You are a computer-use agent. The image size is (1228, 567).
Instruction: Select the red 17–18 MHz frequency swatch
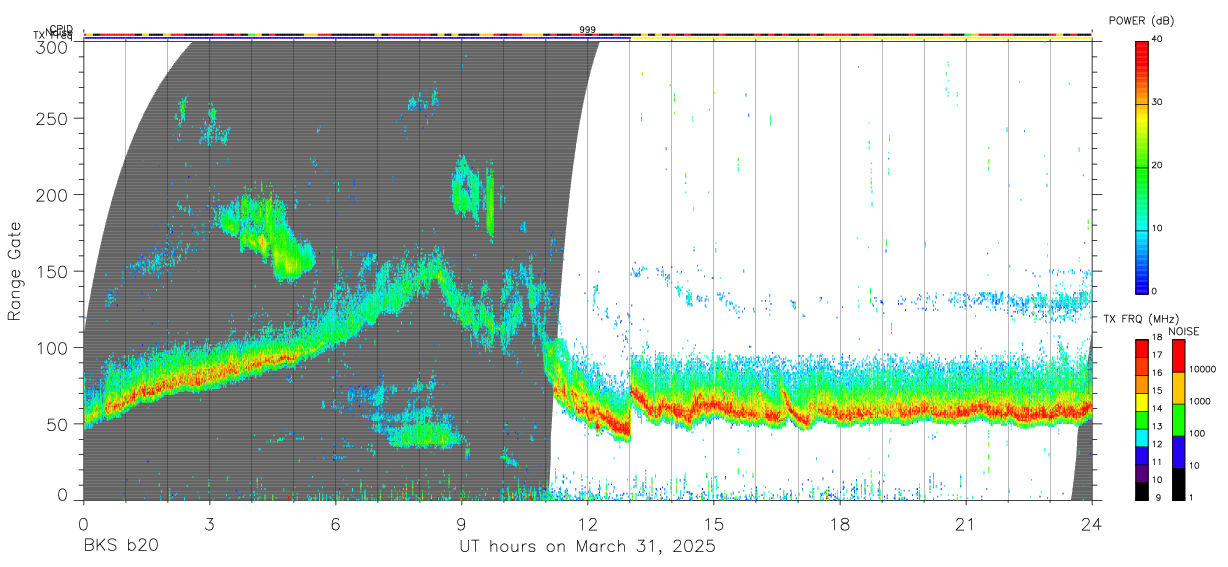(1141, 348)
